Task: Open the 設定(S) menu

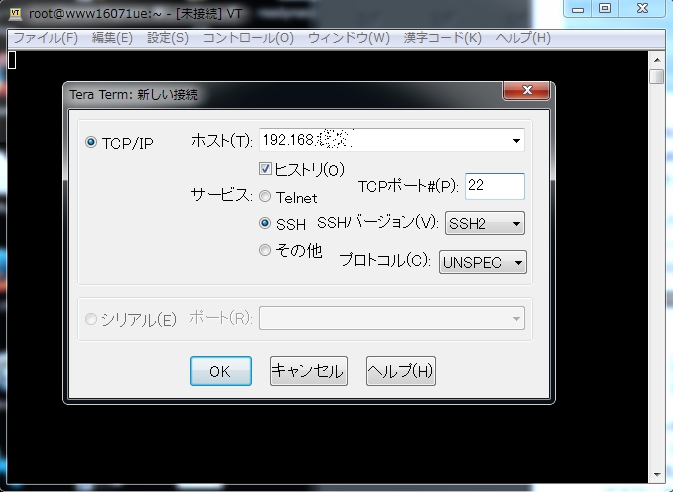Action: [168, 38]
